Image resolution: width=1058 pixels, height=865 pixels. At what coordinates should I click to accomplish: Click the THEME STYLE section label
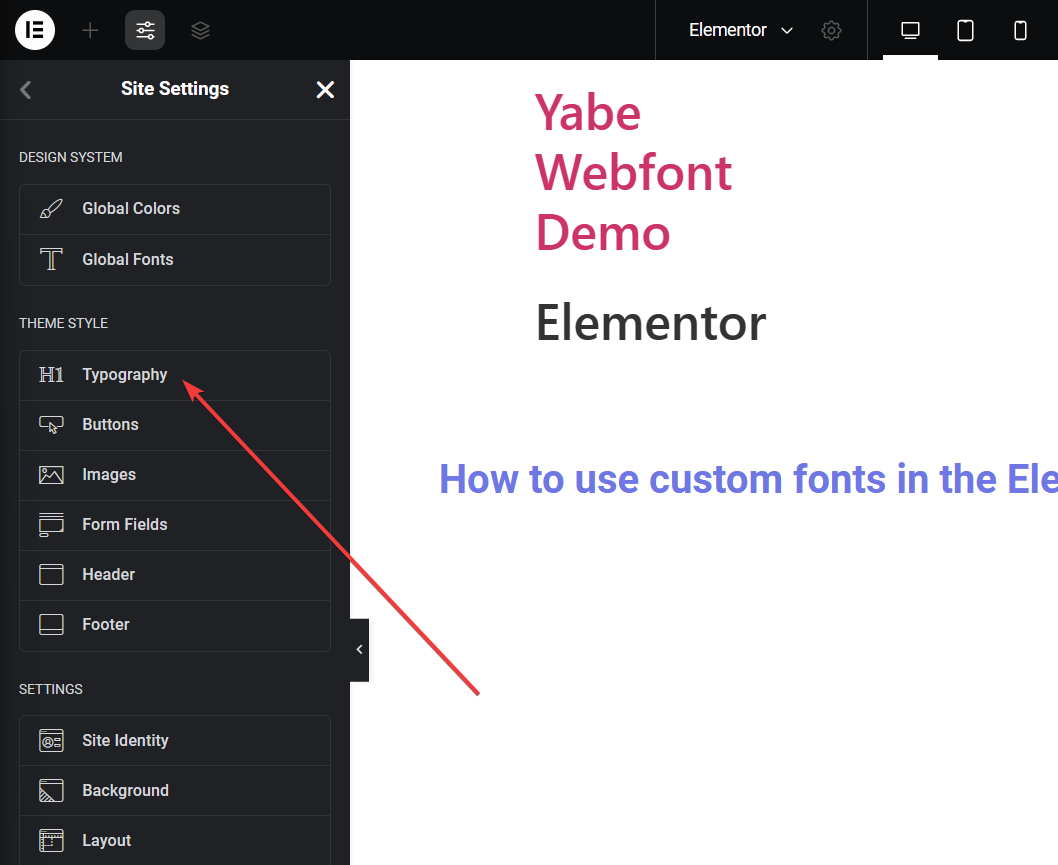pos(63,323)
